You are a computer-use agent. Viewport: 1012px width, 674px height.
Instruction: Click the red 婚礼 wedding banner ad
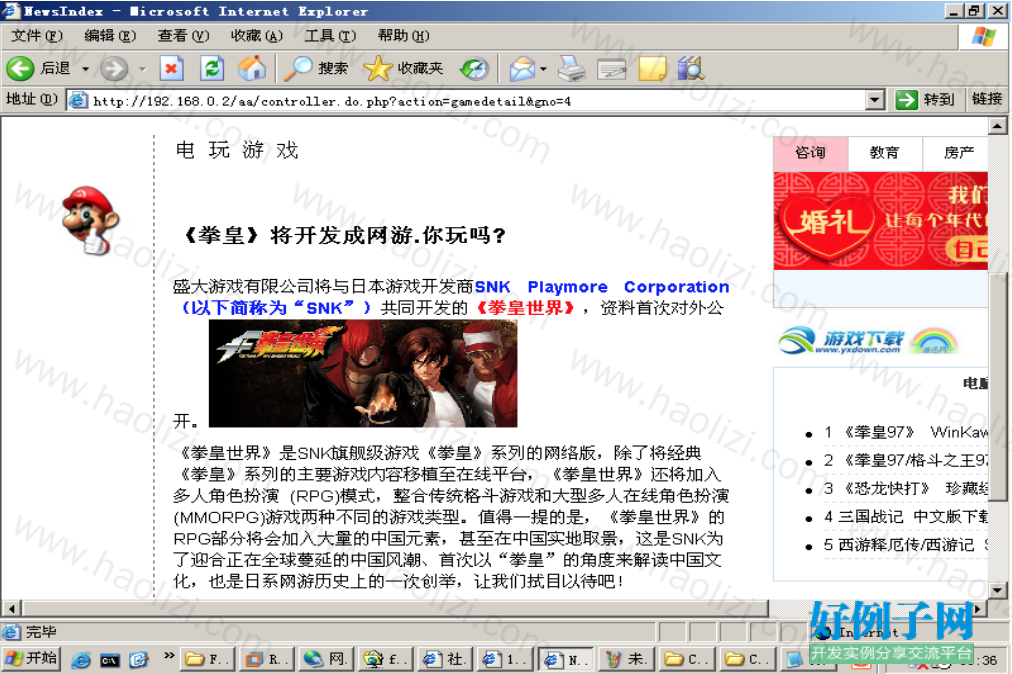pos(880,221)
